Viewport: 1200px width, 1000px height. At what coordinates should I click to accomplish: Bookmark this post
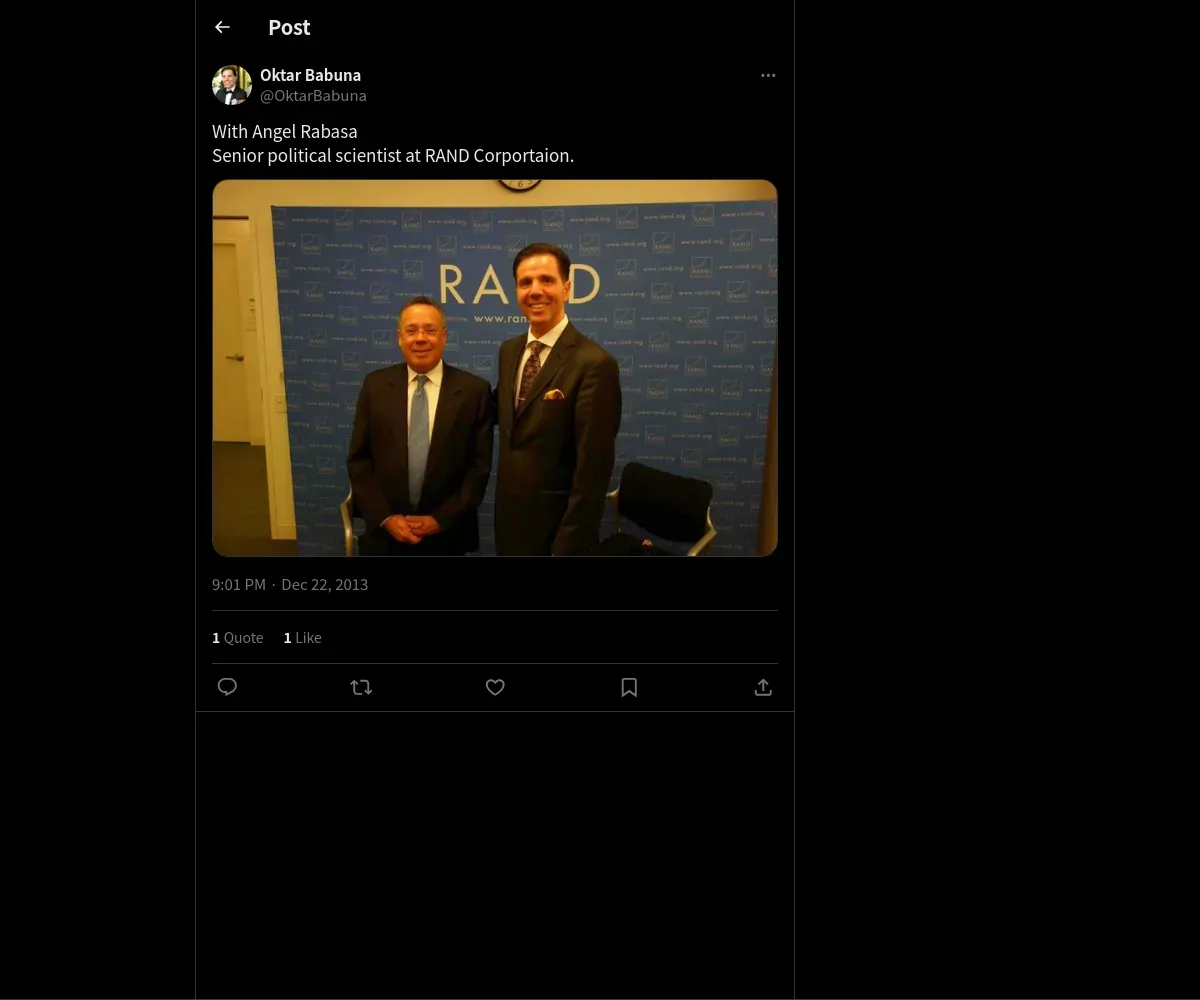pyautogui.click(x=629, y=687)
